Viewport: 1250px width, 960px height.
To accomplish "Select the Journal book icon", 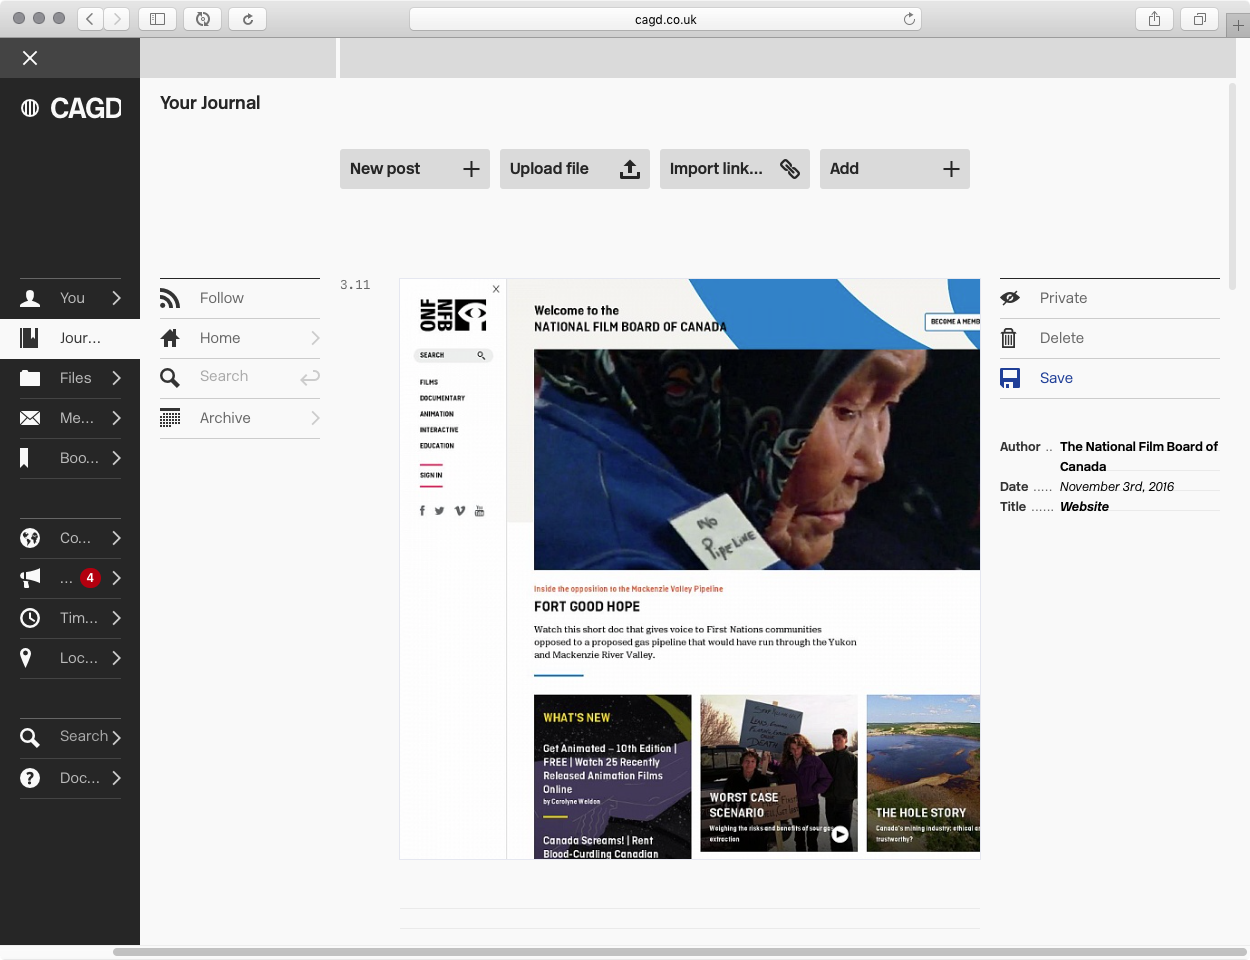I will pyautogui.click(x=30, y=338).
